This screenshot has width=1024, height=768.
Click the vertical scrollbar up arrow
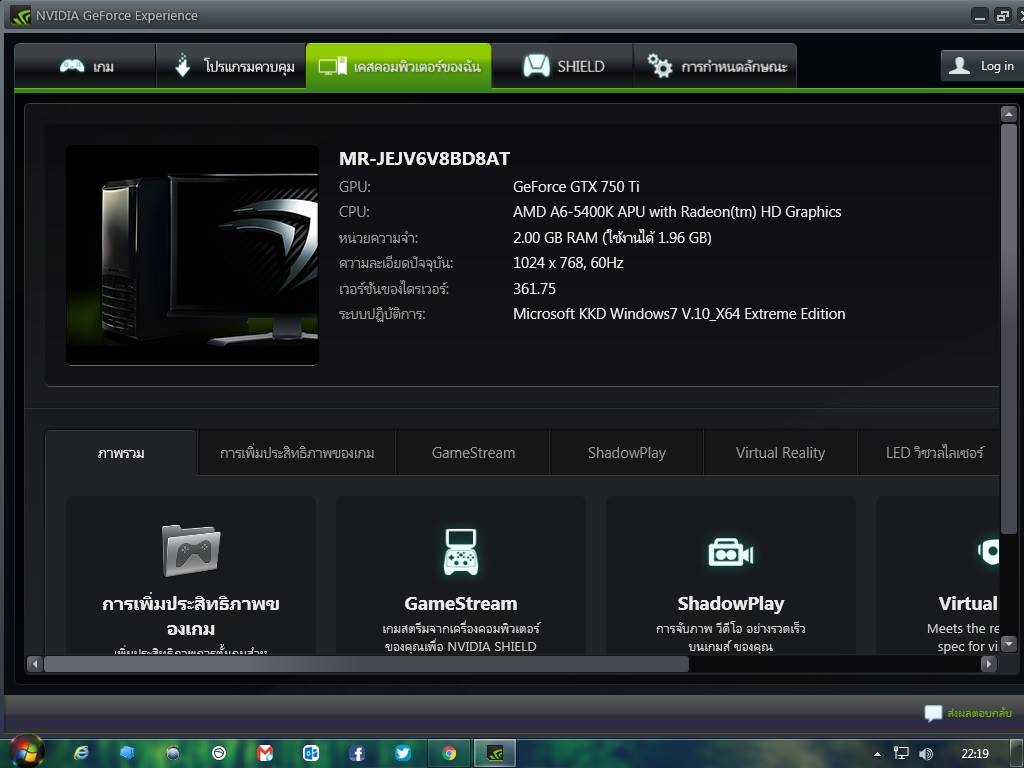click(1009, 114)
